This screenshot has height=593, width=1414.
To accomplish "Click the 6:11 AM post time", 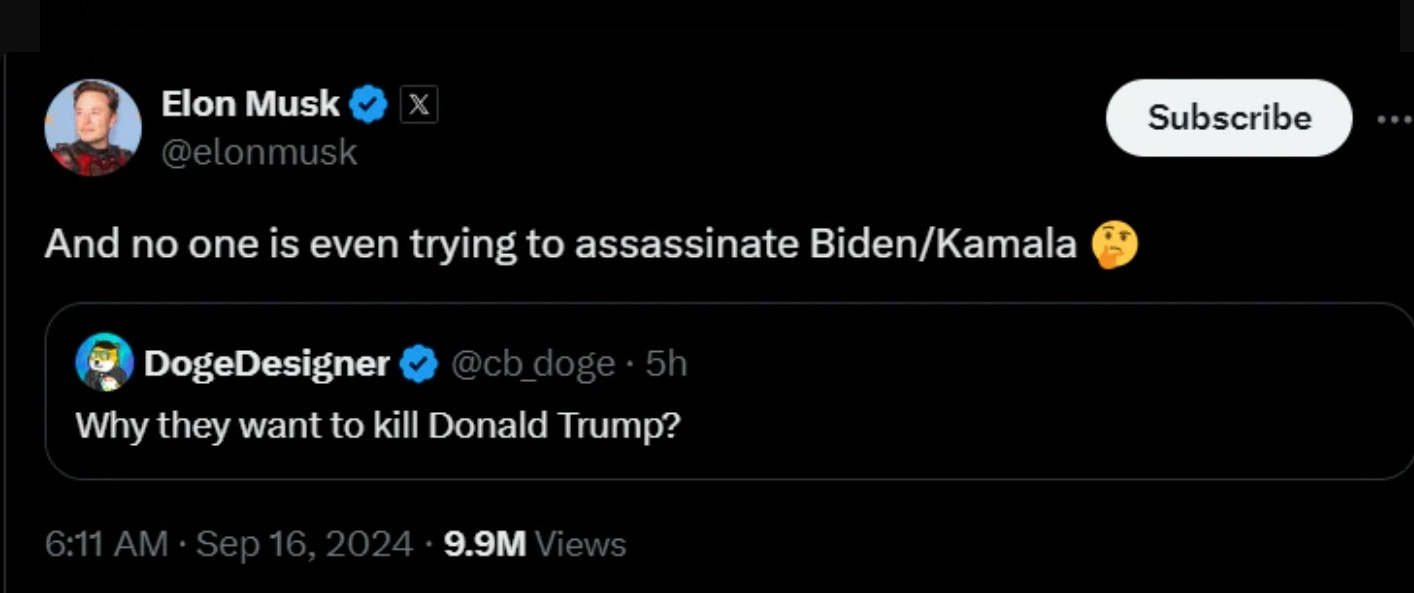I will point(106,544).
